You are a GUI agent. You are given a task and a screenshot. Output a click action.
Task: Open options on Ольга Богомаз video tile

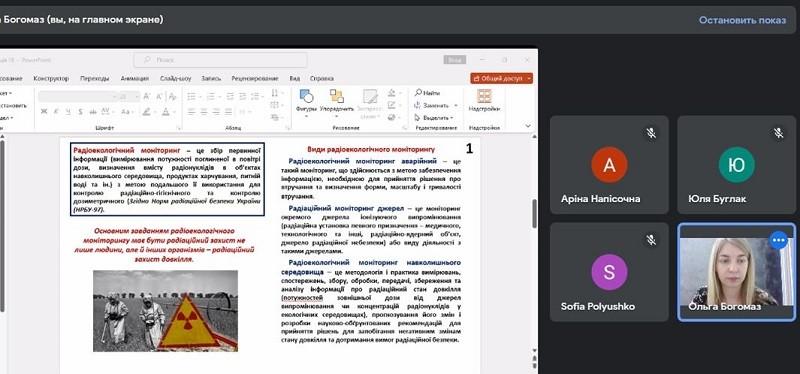778,240
